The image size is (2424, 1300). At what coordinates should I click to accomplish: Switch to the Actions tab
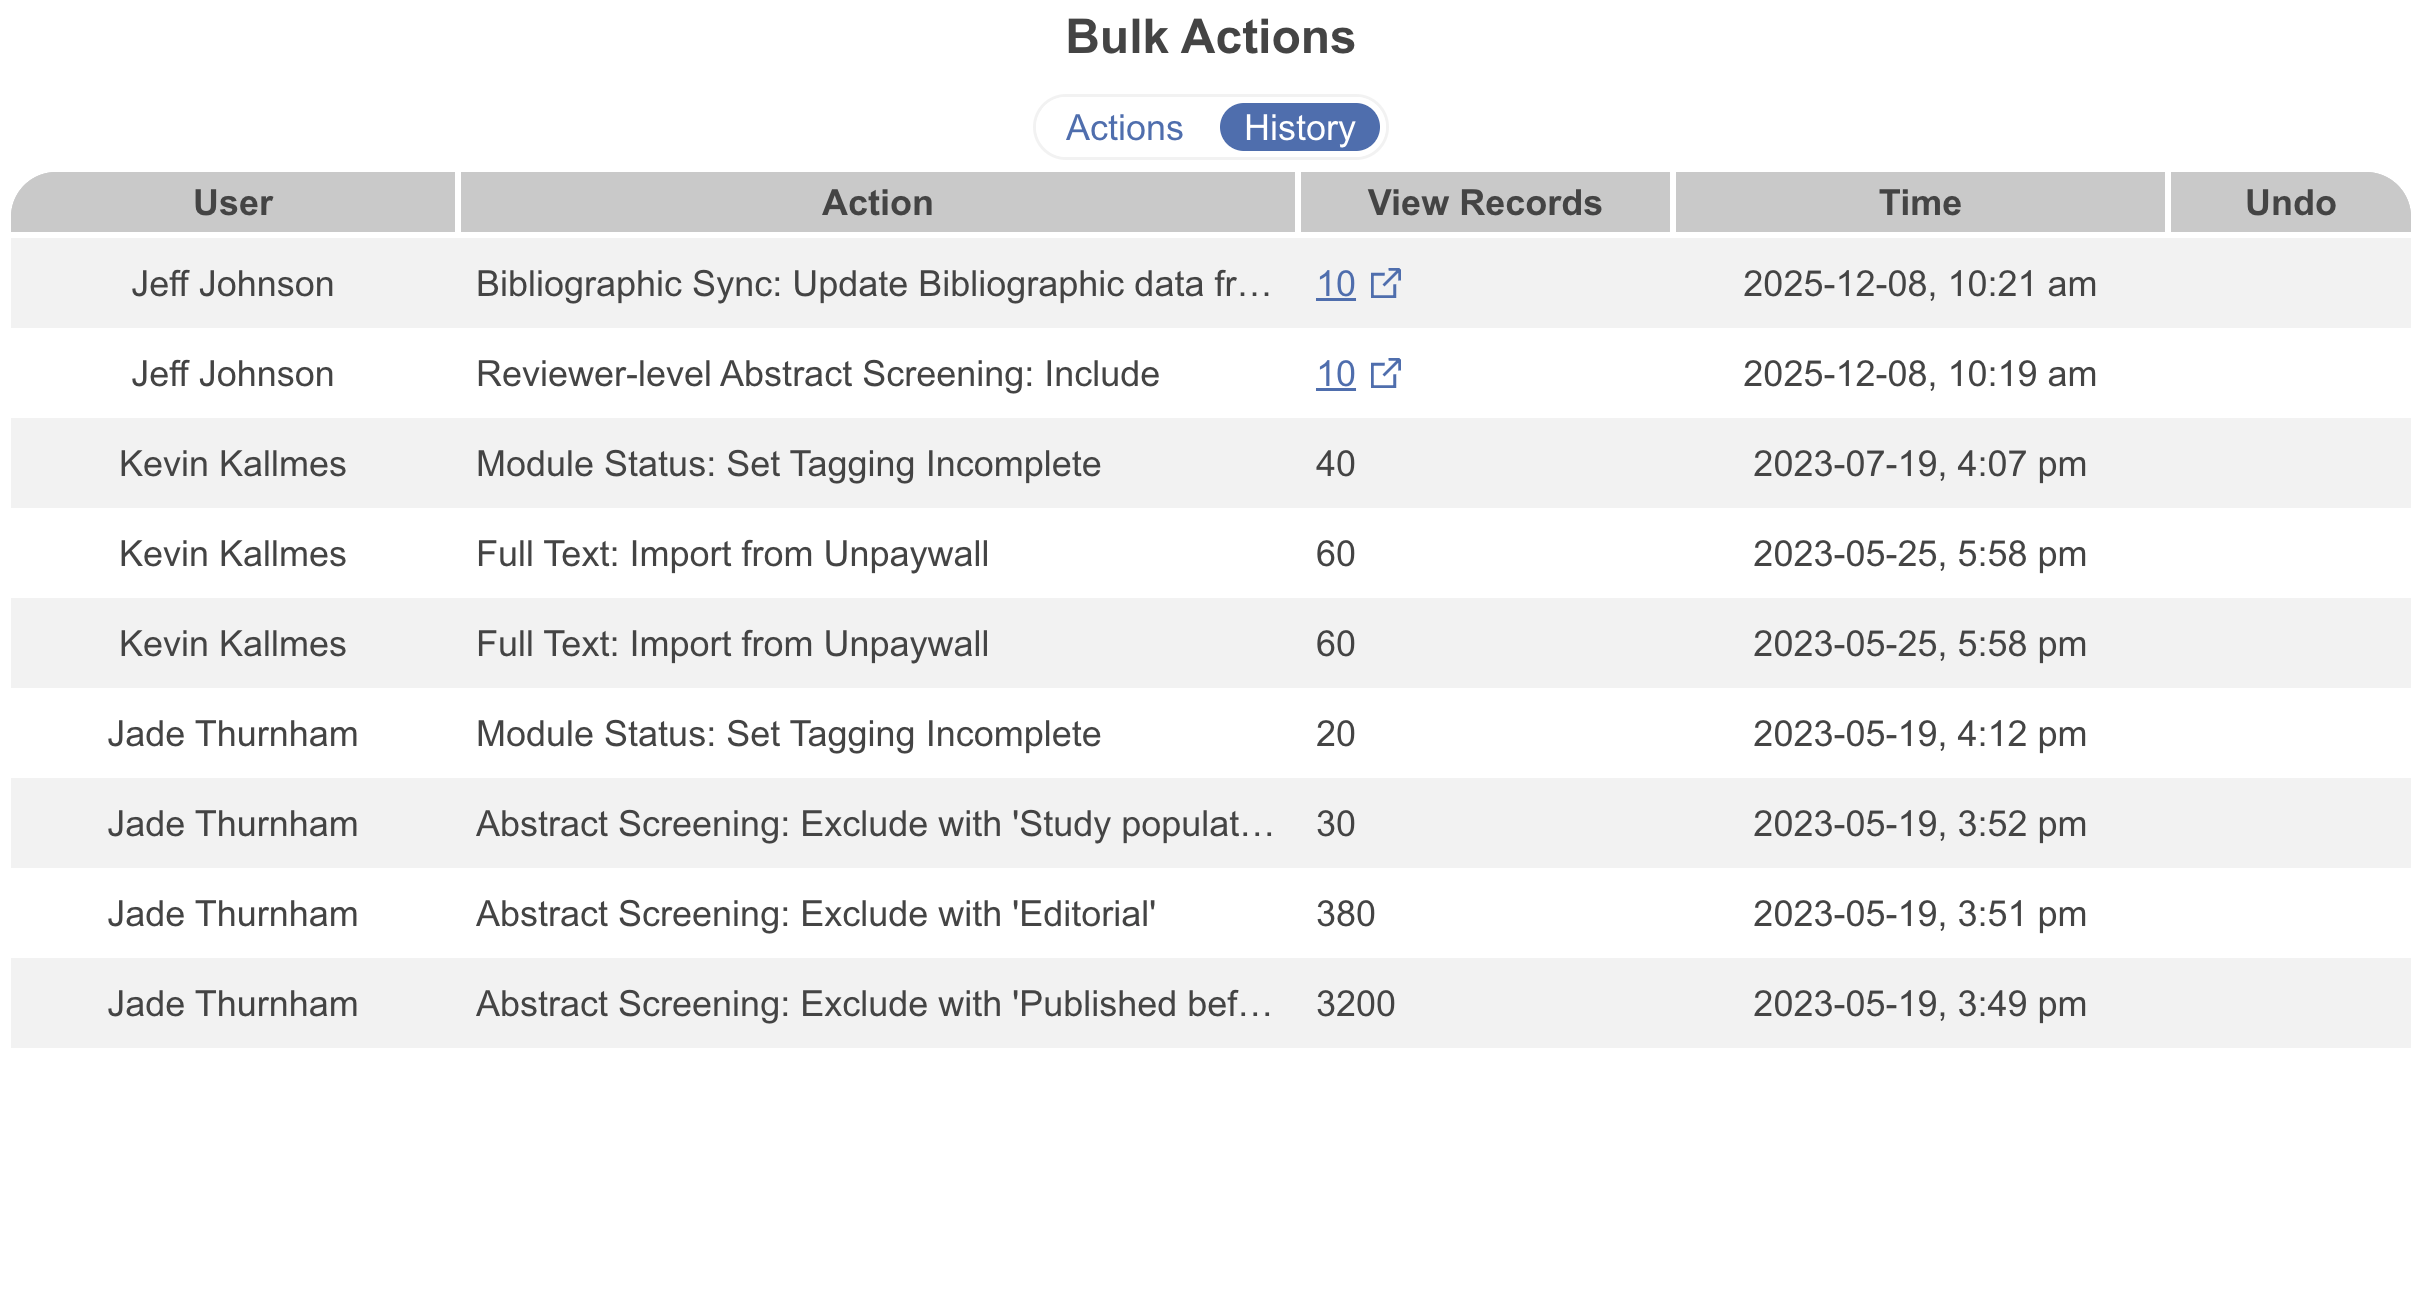1124,128
